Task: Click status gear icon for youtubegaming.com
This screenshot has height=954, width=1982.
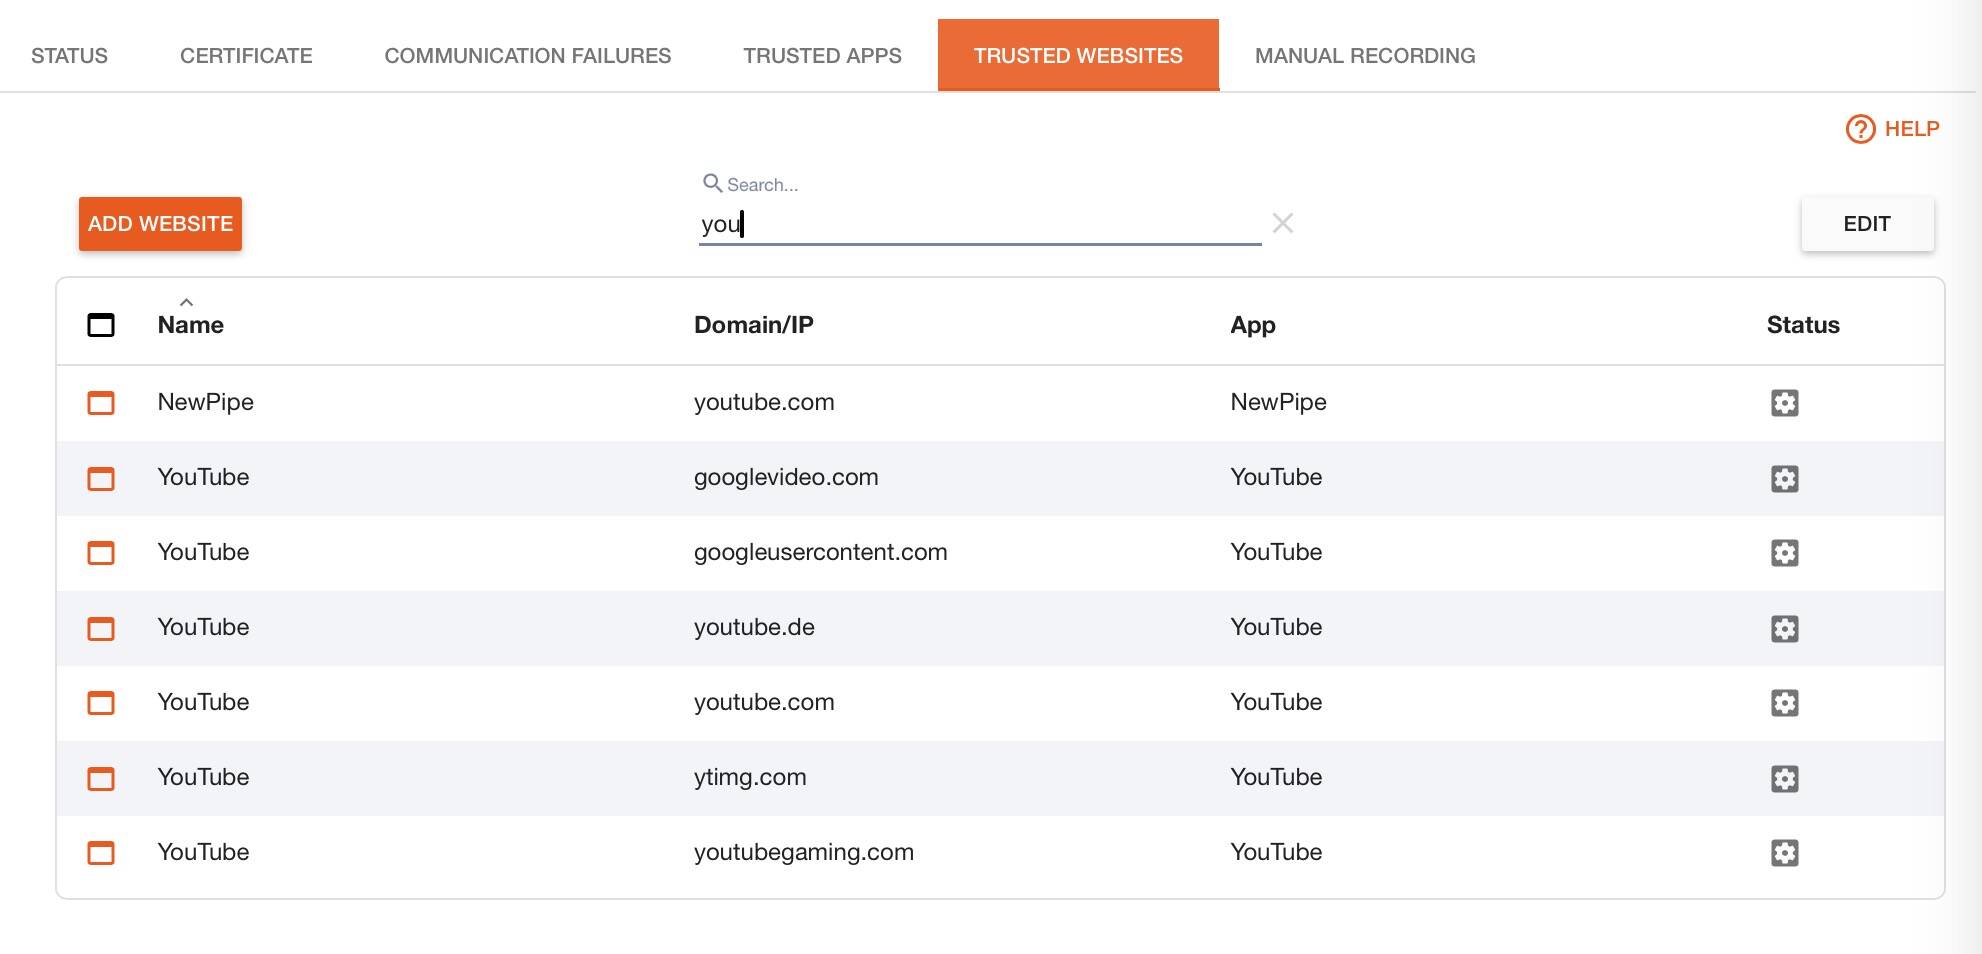Action: (1785, 853)
